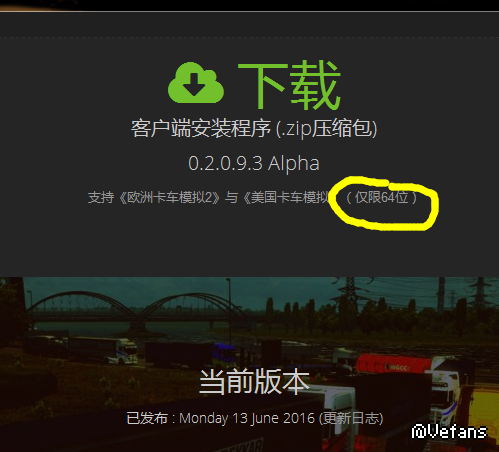
Task: Select the 客户端安装程序 (.zip压缩包) text
Action: pos(254,129)
